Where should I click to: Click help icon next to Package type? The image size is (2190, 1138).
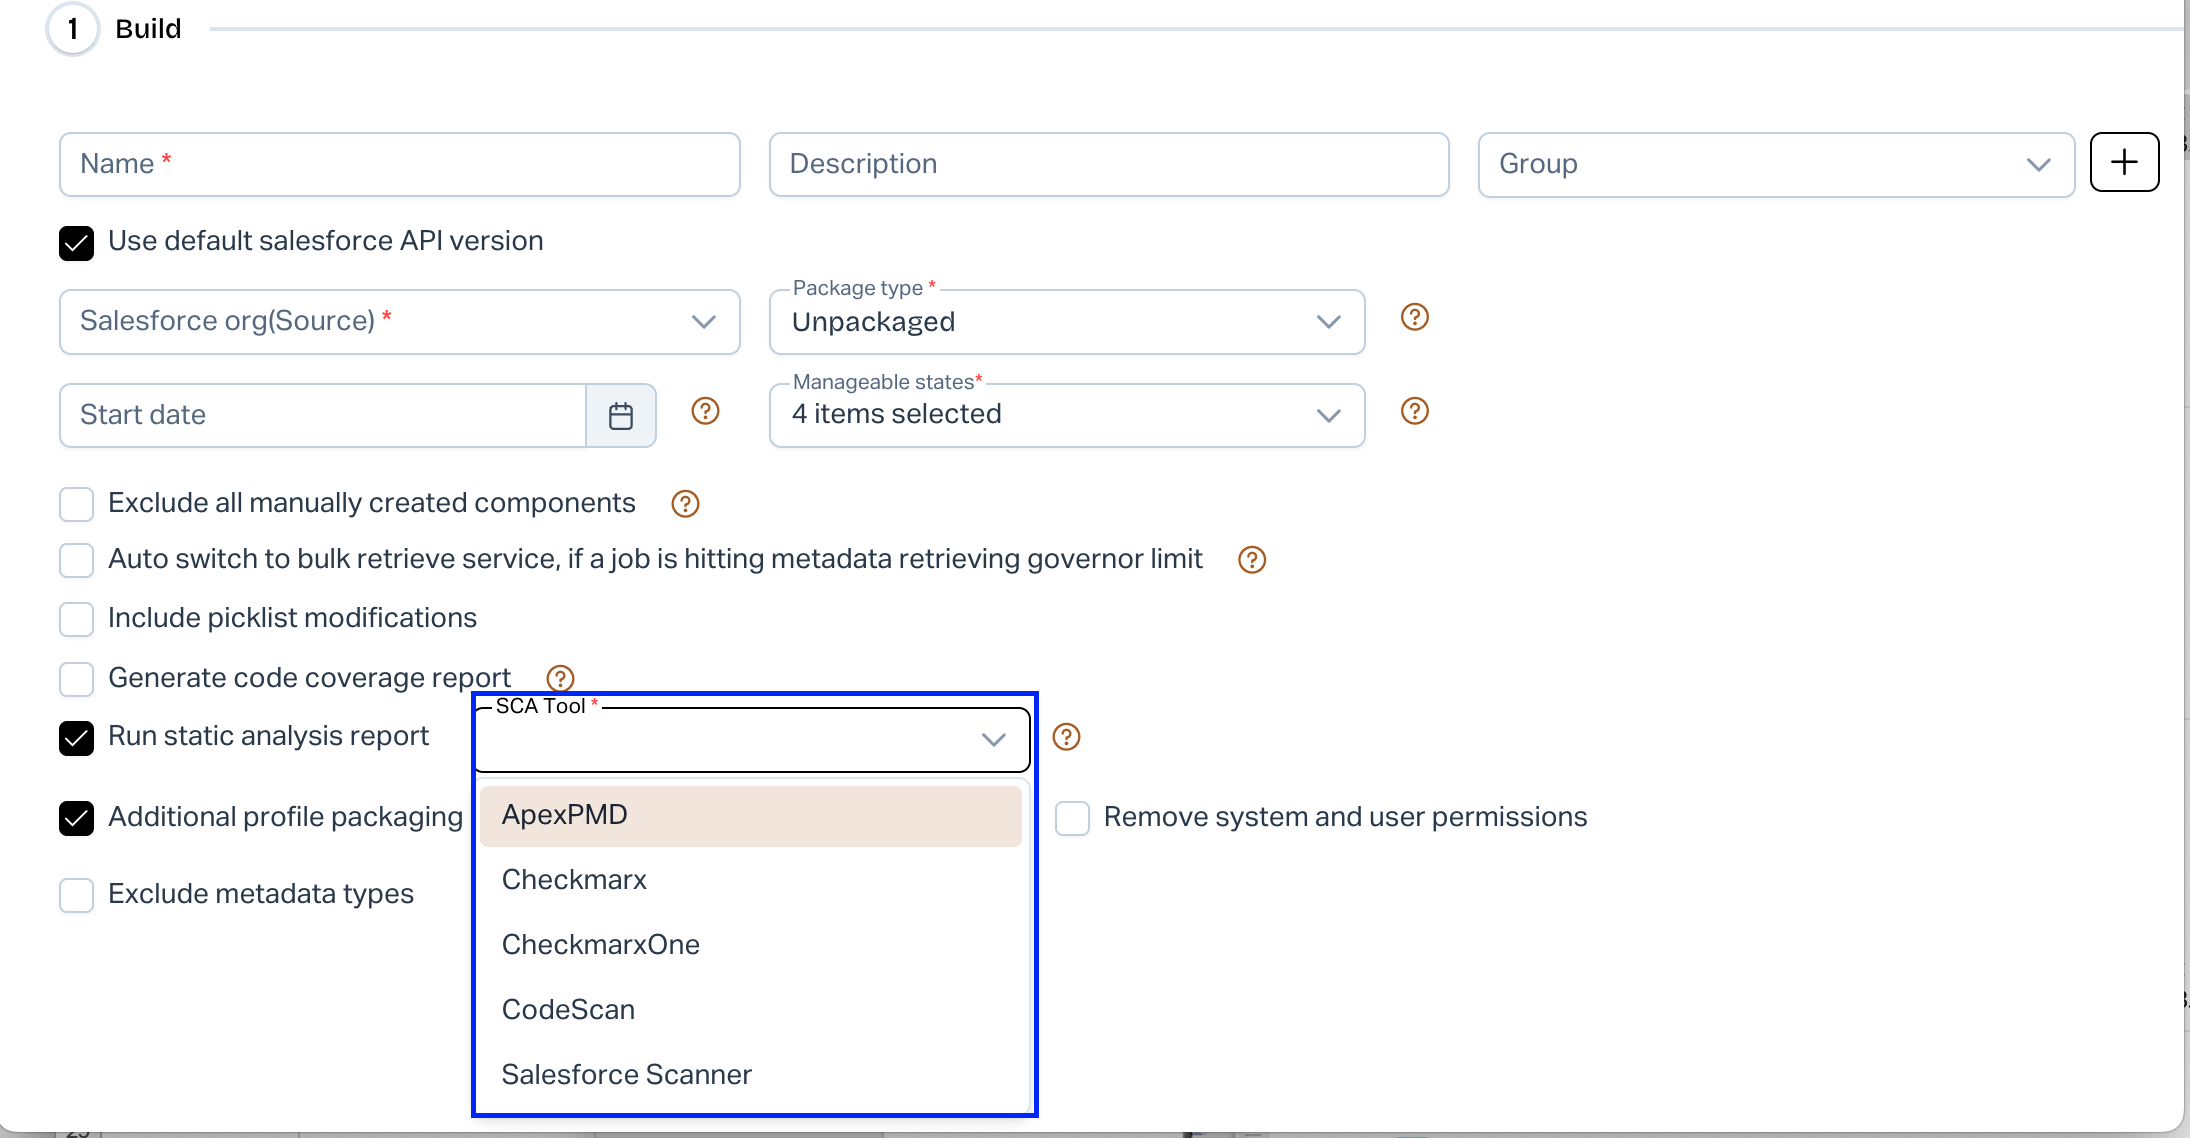pyautogui.click(x=1414, y=317)
